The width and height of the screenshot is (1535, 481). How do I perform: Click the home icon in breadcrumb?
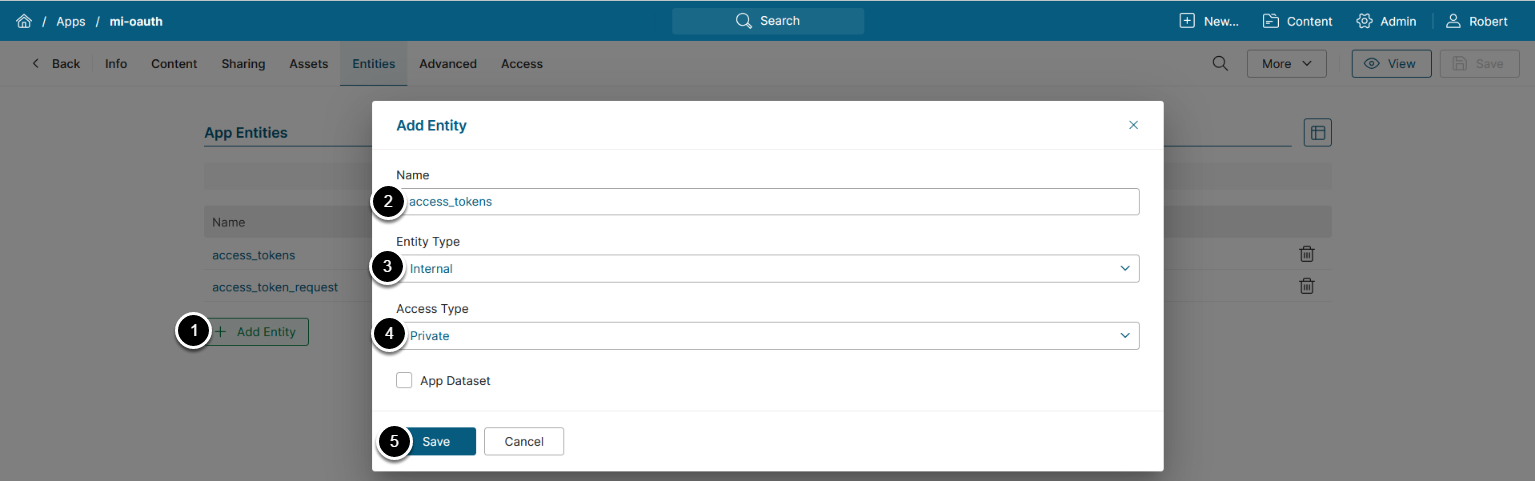click(24, 21)
